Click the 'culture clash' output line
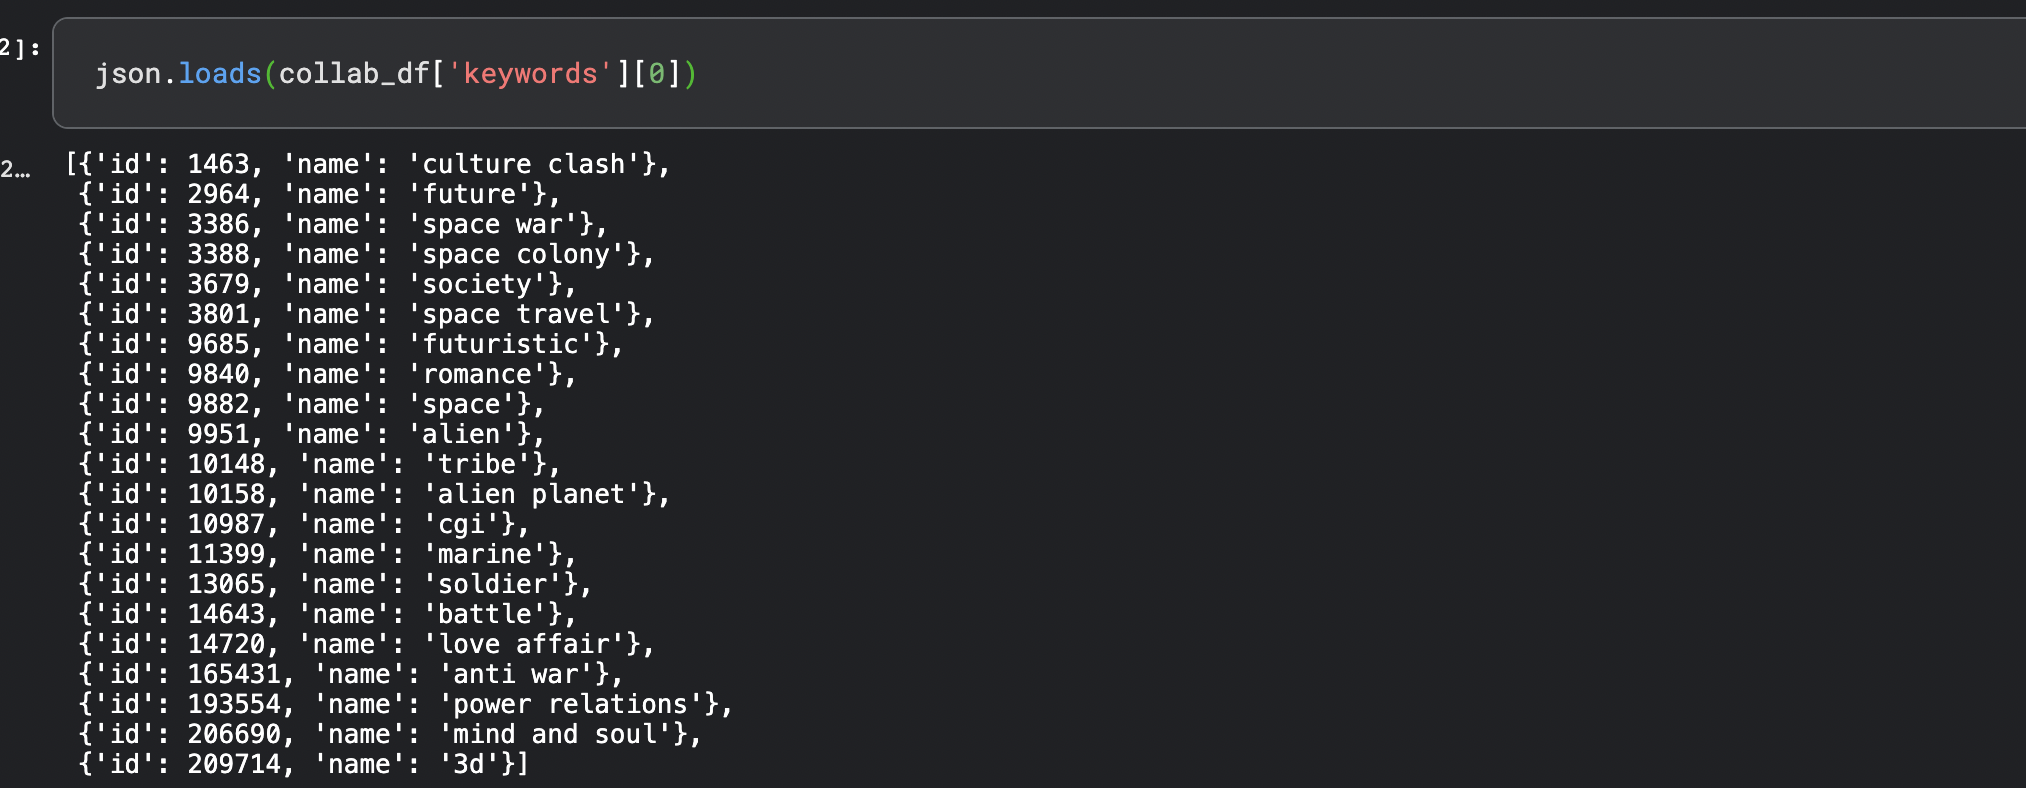 pos(367,164)
